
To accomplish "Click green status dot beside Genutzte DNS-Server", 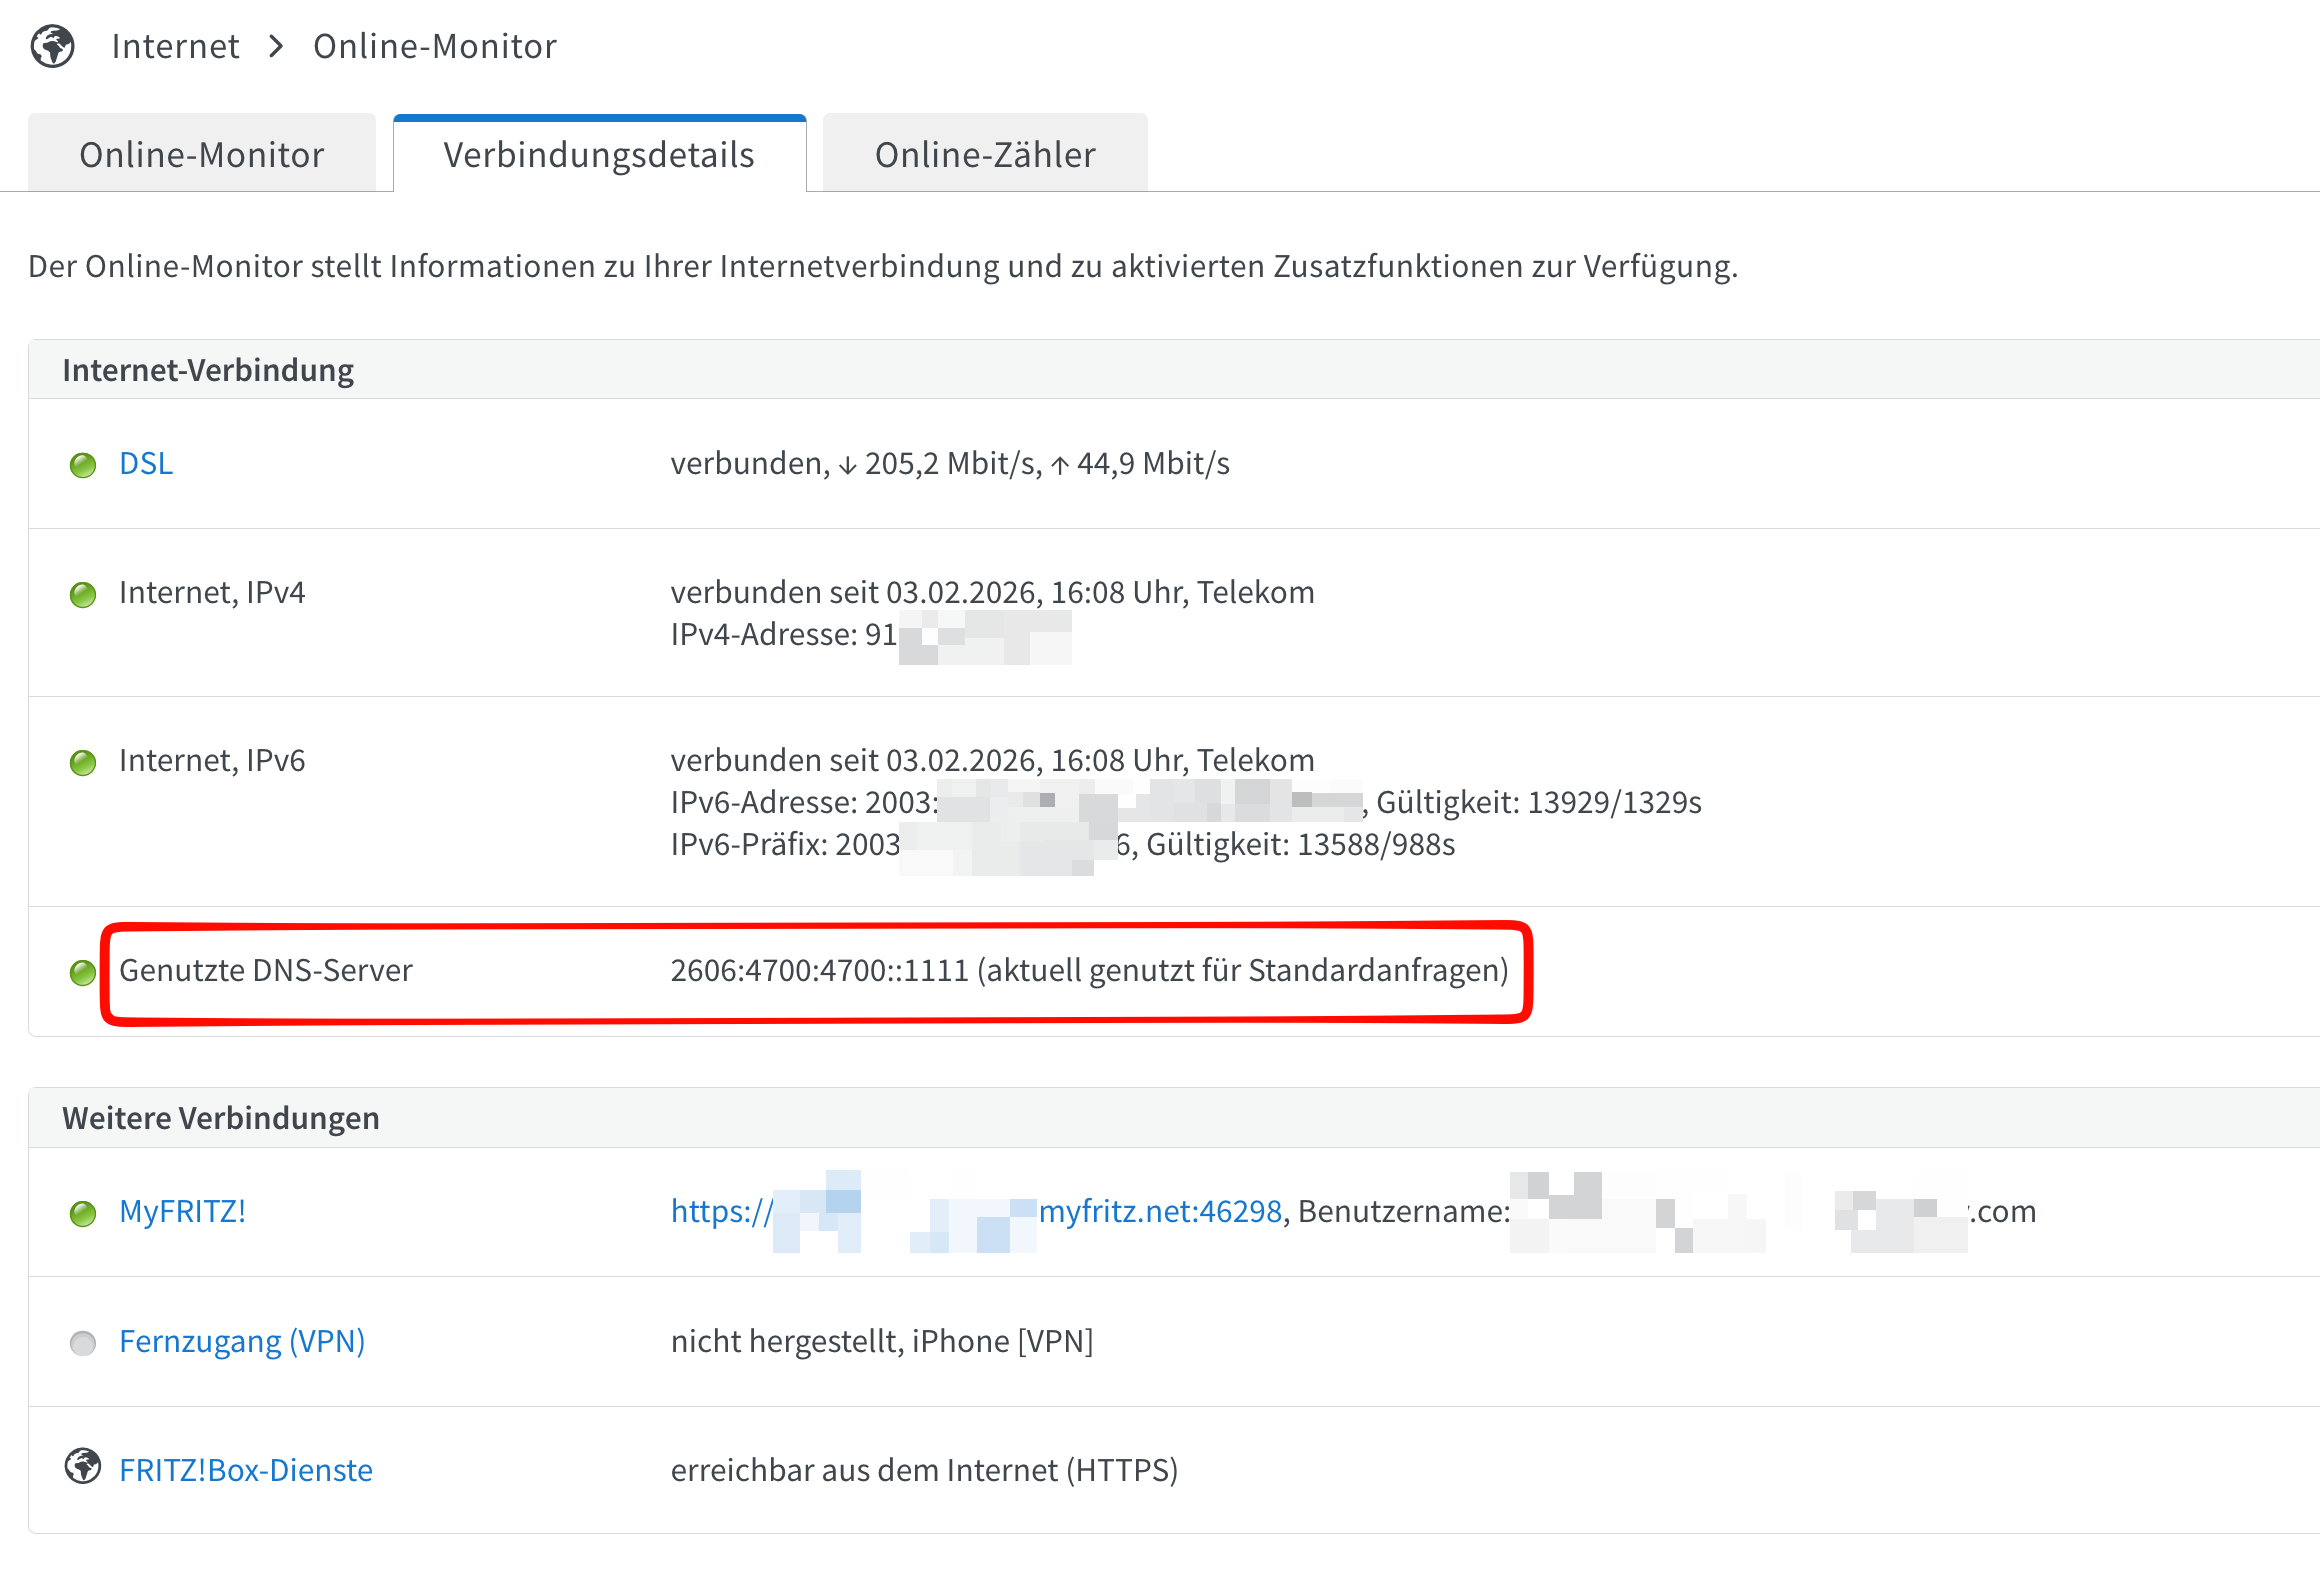I will point(83,972).
